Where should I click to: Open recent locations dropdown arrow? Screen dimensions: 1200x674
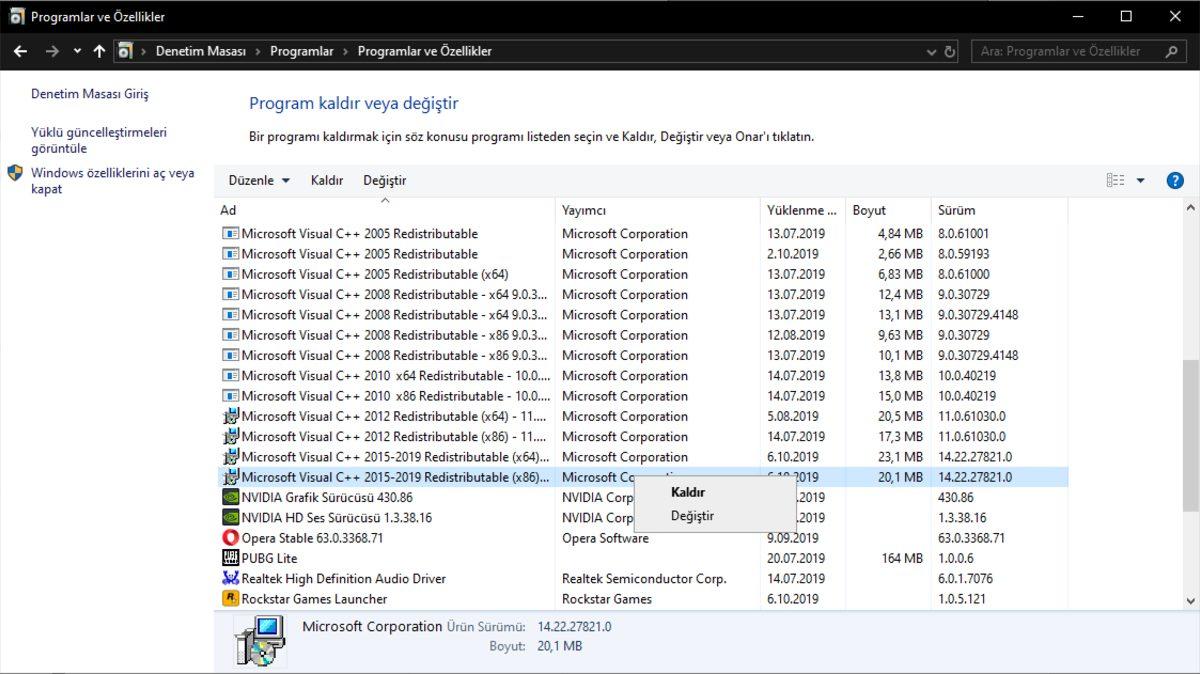click(77, 51)
